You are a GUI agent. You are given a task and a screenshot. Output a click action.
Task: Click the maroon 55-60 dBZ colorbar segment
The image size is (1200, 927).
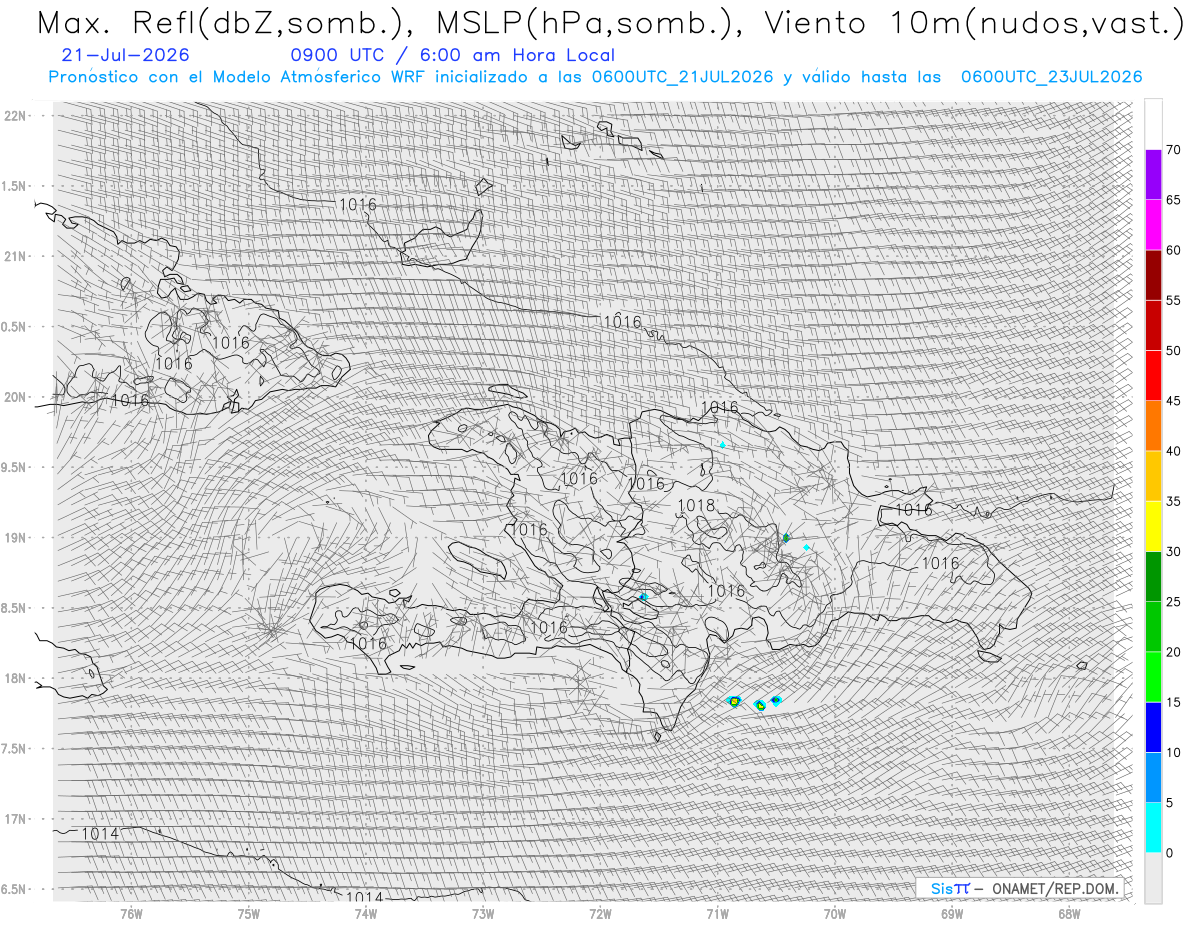tap(1153, 275)
